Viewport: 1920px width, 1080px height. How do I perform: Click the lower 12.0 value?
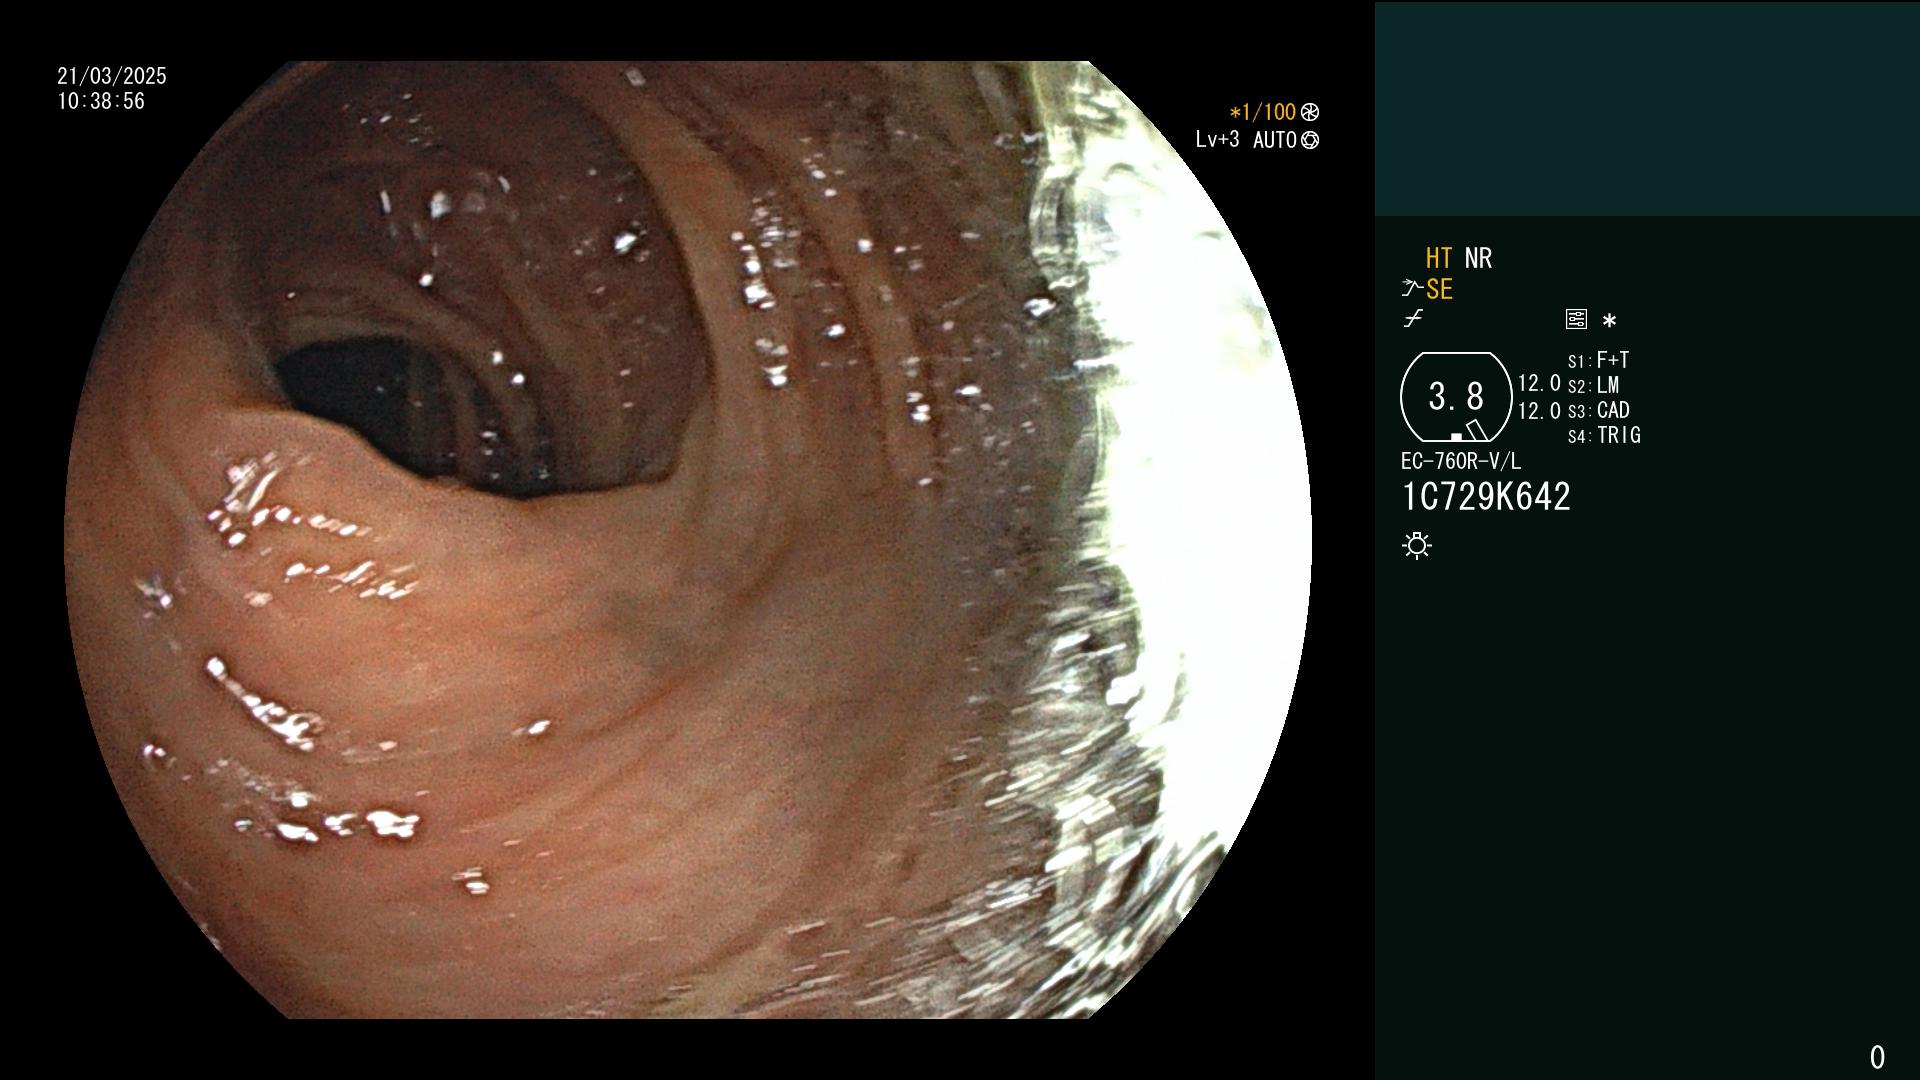(1539, 410)
